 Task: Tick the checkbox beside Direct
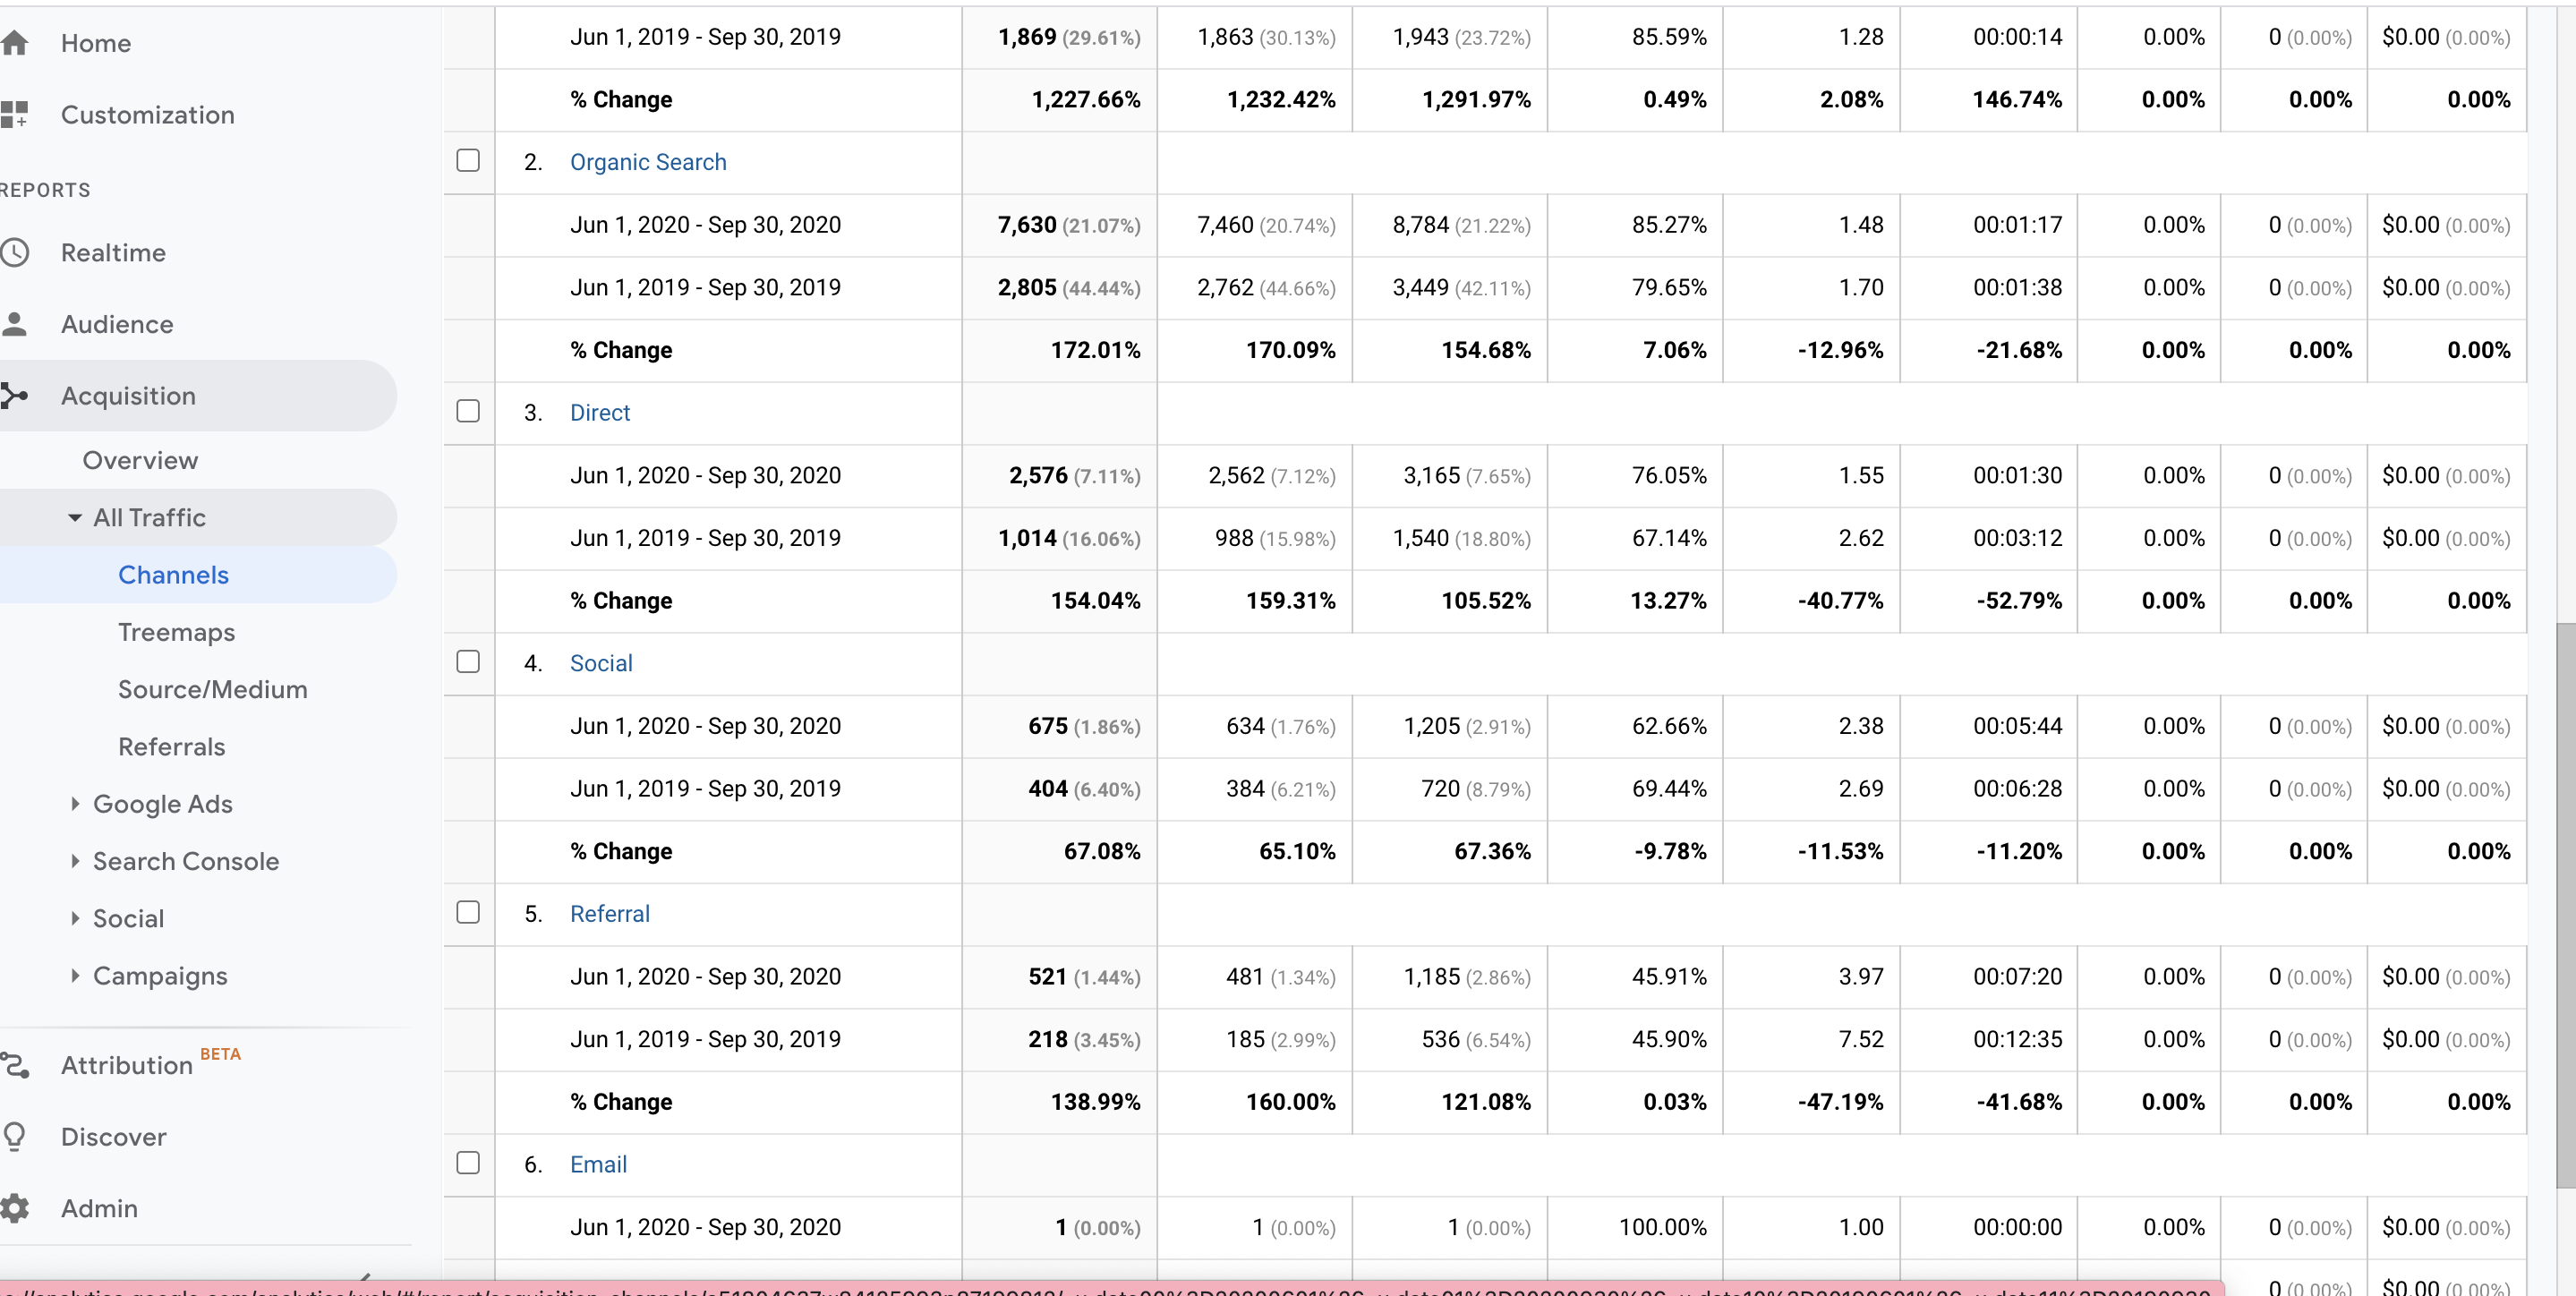(468, 412)
